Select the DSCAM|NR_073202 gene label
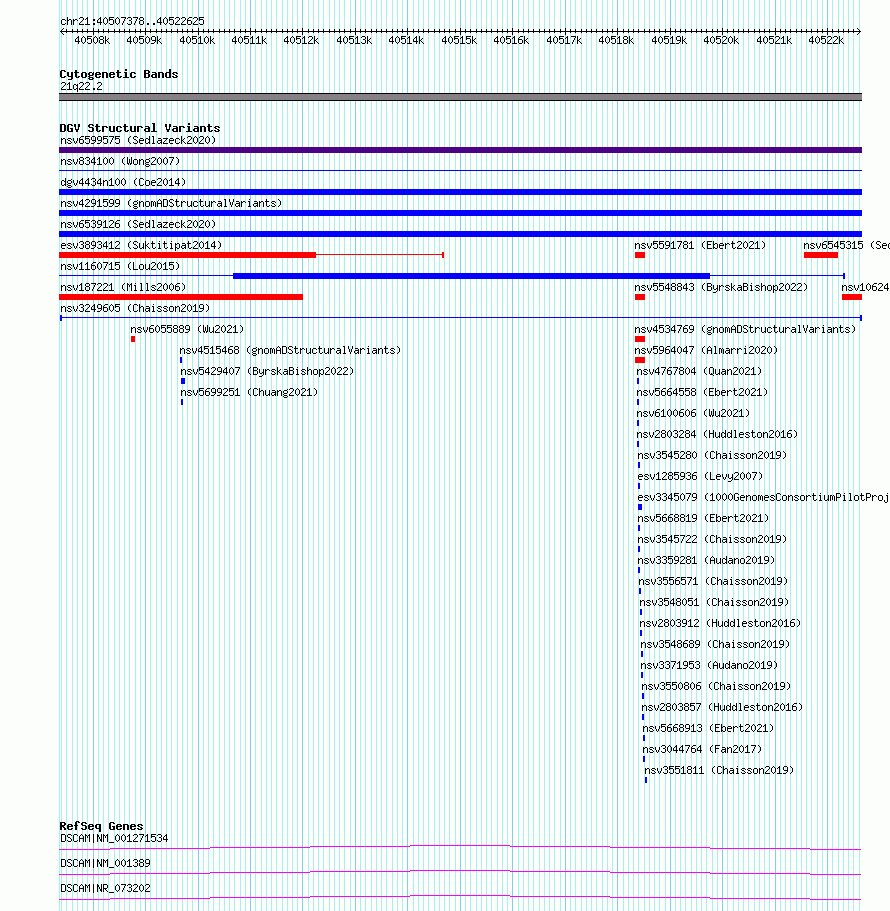 point(105,888)
